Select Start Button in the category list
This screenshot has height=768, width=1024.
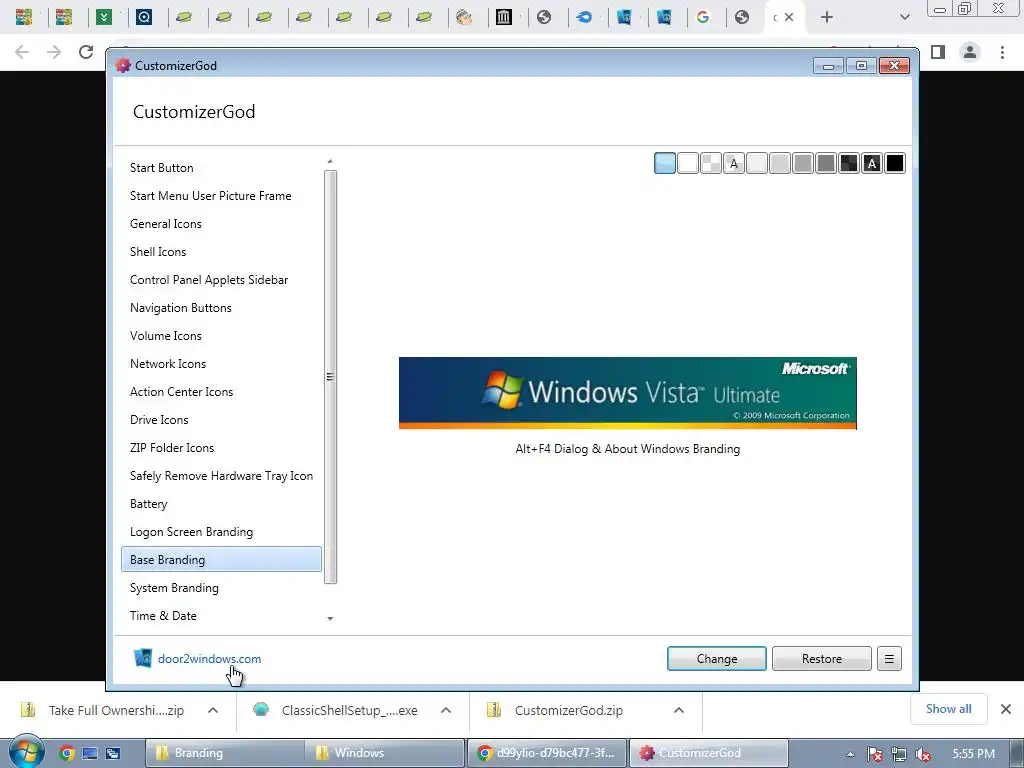[x=221, y=168]
